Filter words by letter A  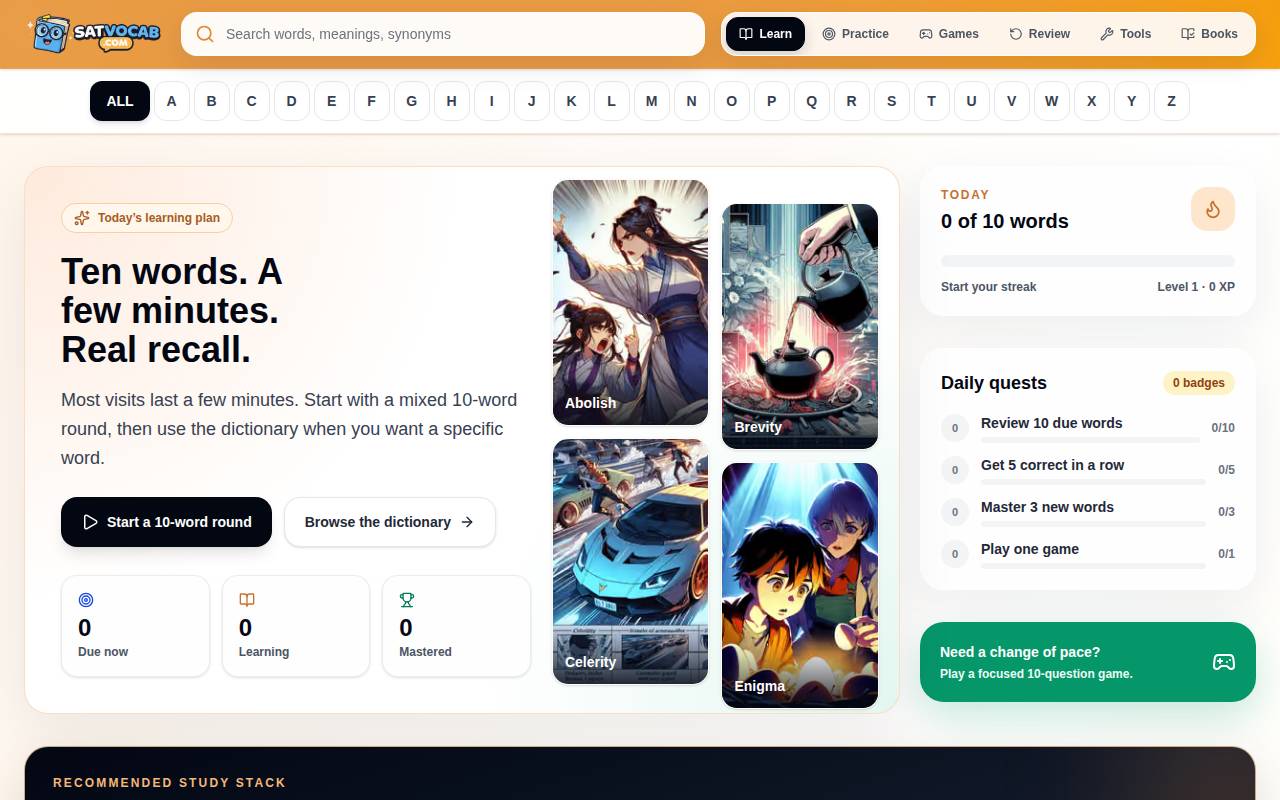172,101
